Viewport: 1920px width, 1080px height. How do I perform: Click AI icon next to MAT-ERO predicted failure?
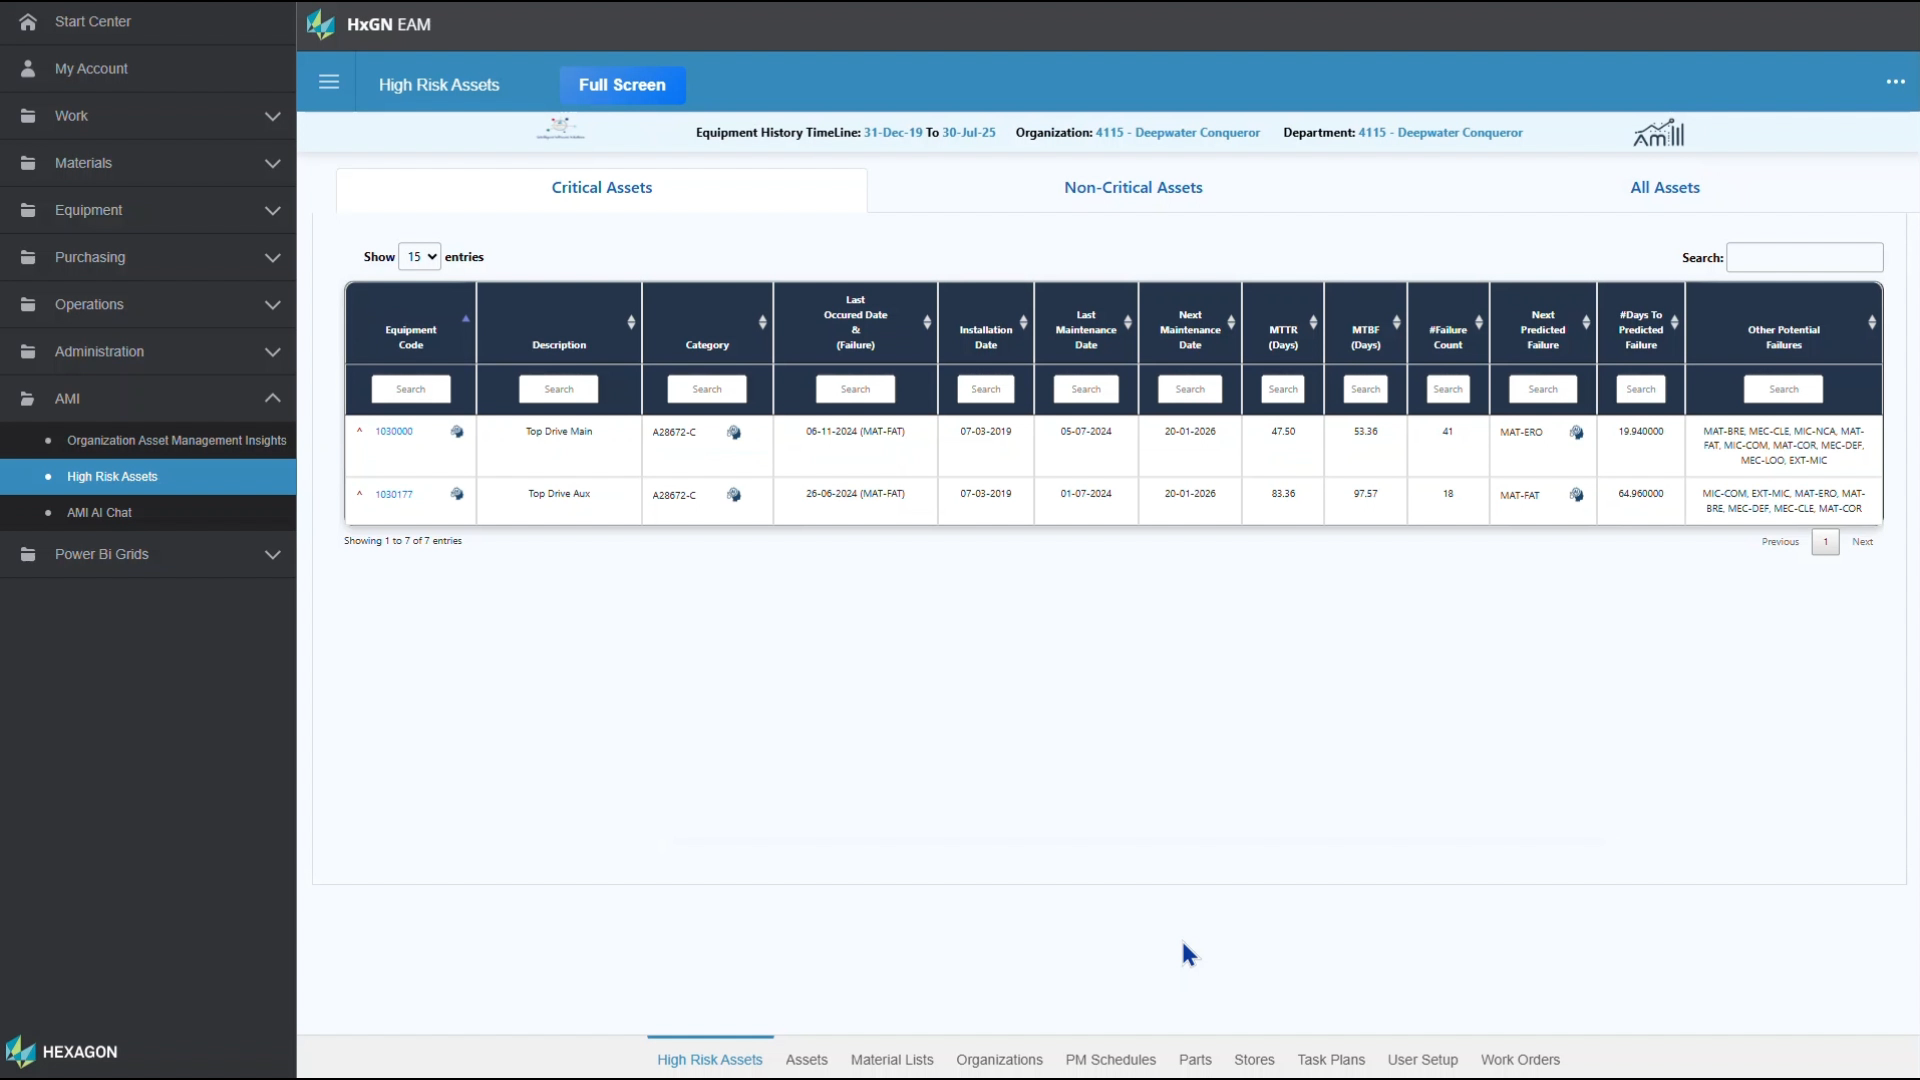pyautogui.click(x=1576, y=432)
